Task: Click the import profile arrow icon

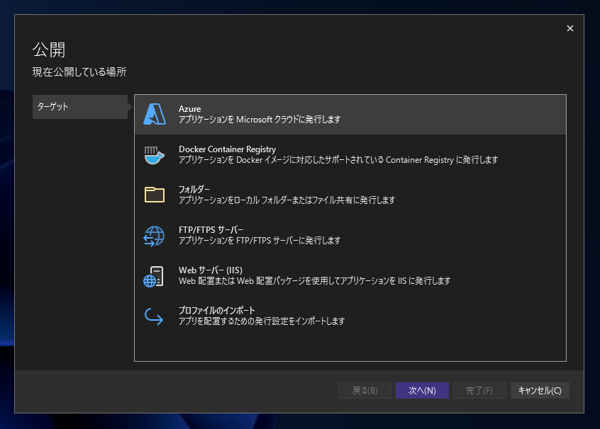Action: 154,316
